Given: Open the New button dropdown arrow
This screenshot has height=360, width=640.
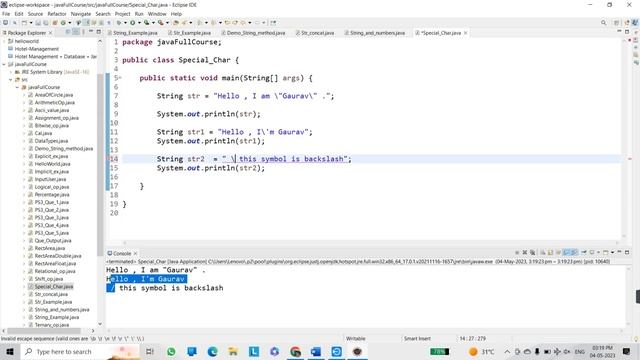Looking at the screenshot, I should (31, 23).
